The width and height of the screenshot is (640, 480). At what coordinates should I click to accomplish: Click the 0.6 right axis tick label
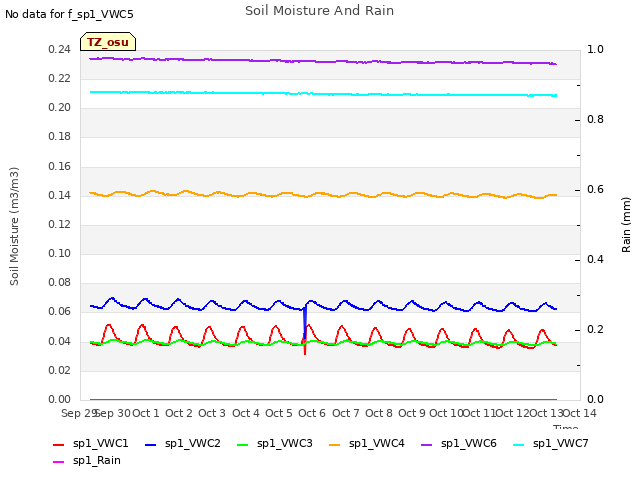[595, 190]
